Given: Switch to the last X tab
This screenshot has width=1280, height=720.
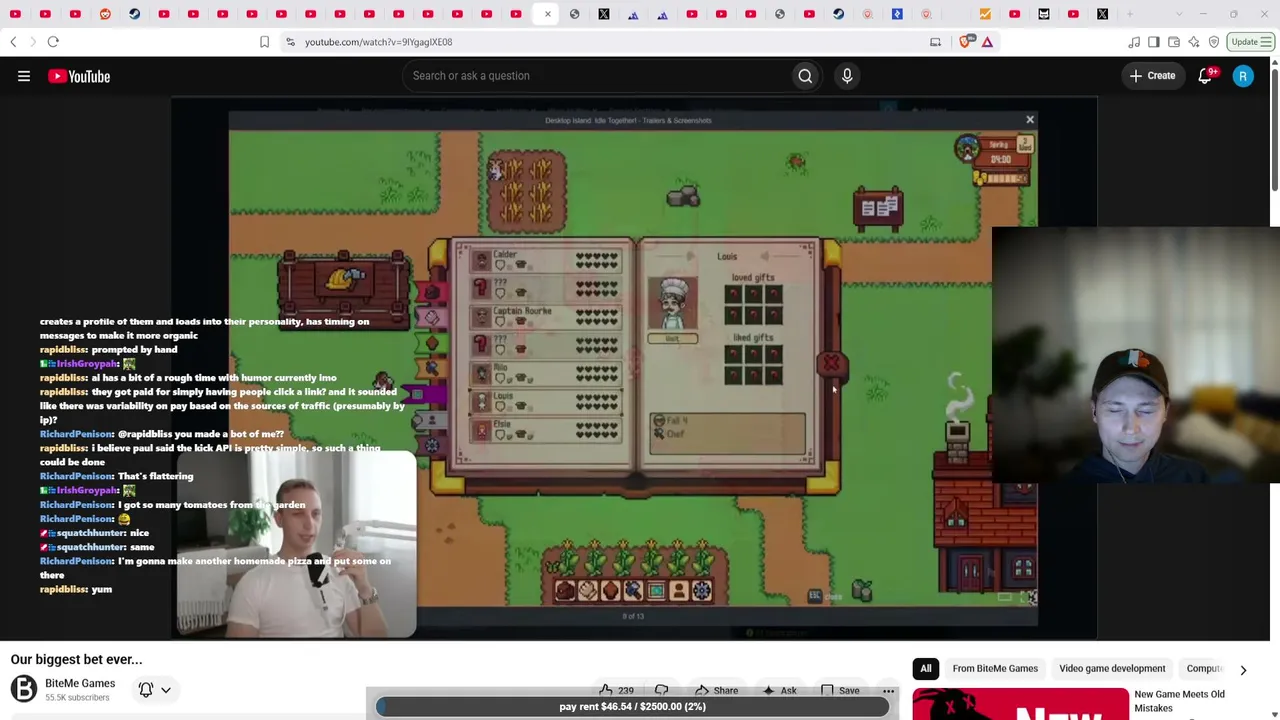Looking at the screenshot, I should [1102, 14].
